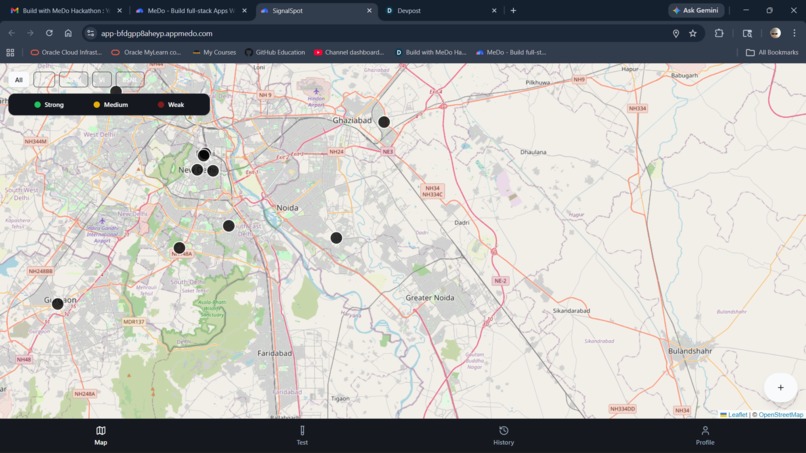Image resolution: width=806 pixels, height=453 pixels.
Task: Open the All Bookmarks folder
Action: pos(772,52)
